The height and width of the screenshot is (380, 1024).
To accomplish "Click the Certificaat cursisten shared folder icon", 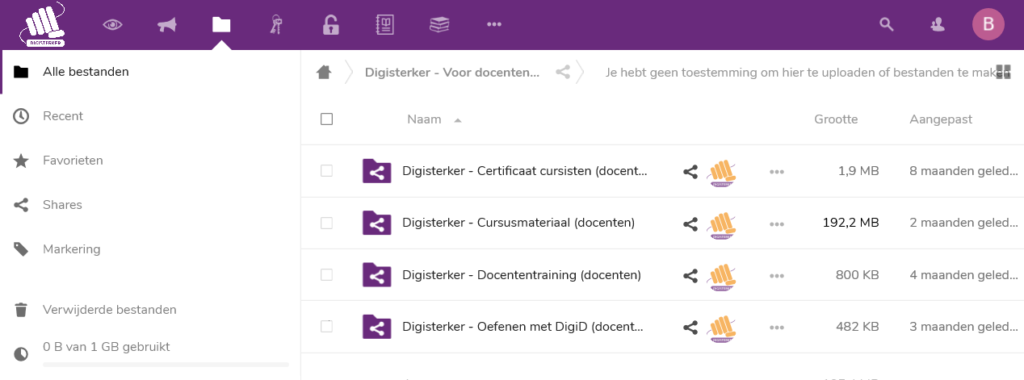I will tap(377, 171).
